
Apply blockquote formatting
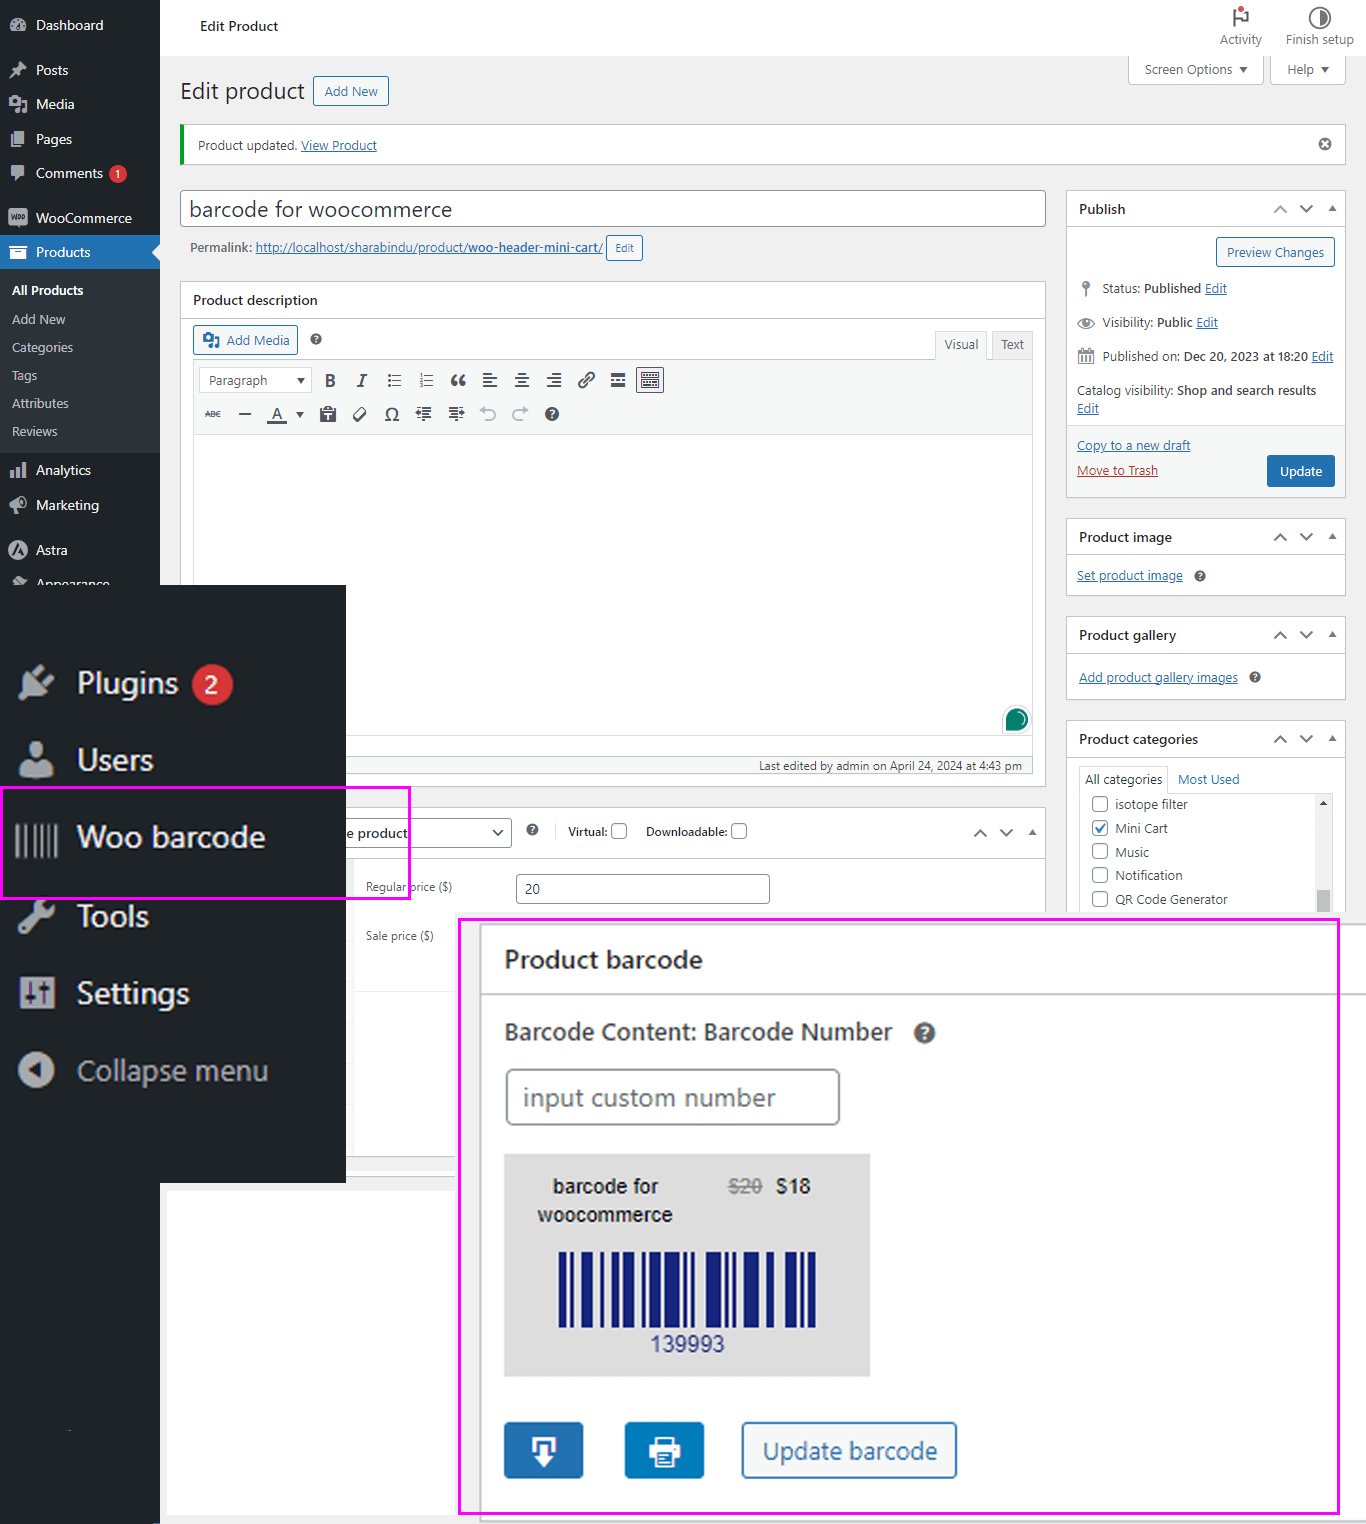(x=458, y=380)
